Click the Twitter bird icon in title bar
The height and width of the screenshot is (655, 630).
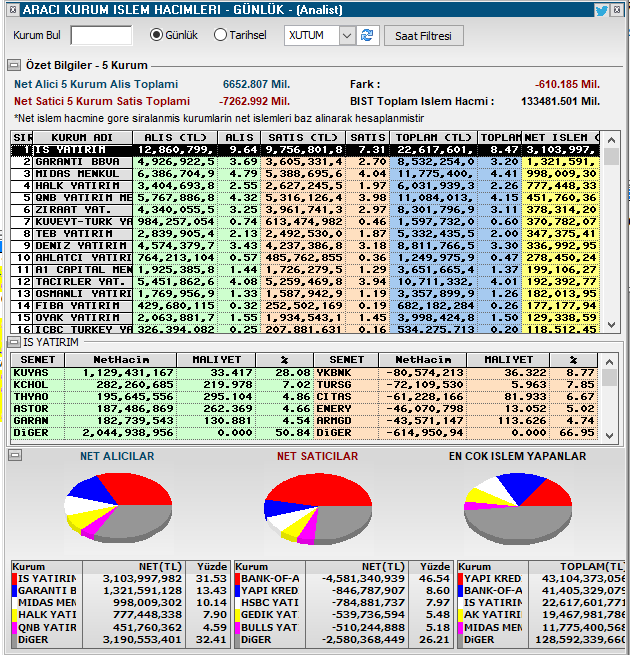tap(602, 10)
